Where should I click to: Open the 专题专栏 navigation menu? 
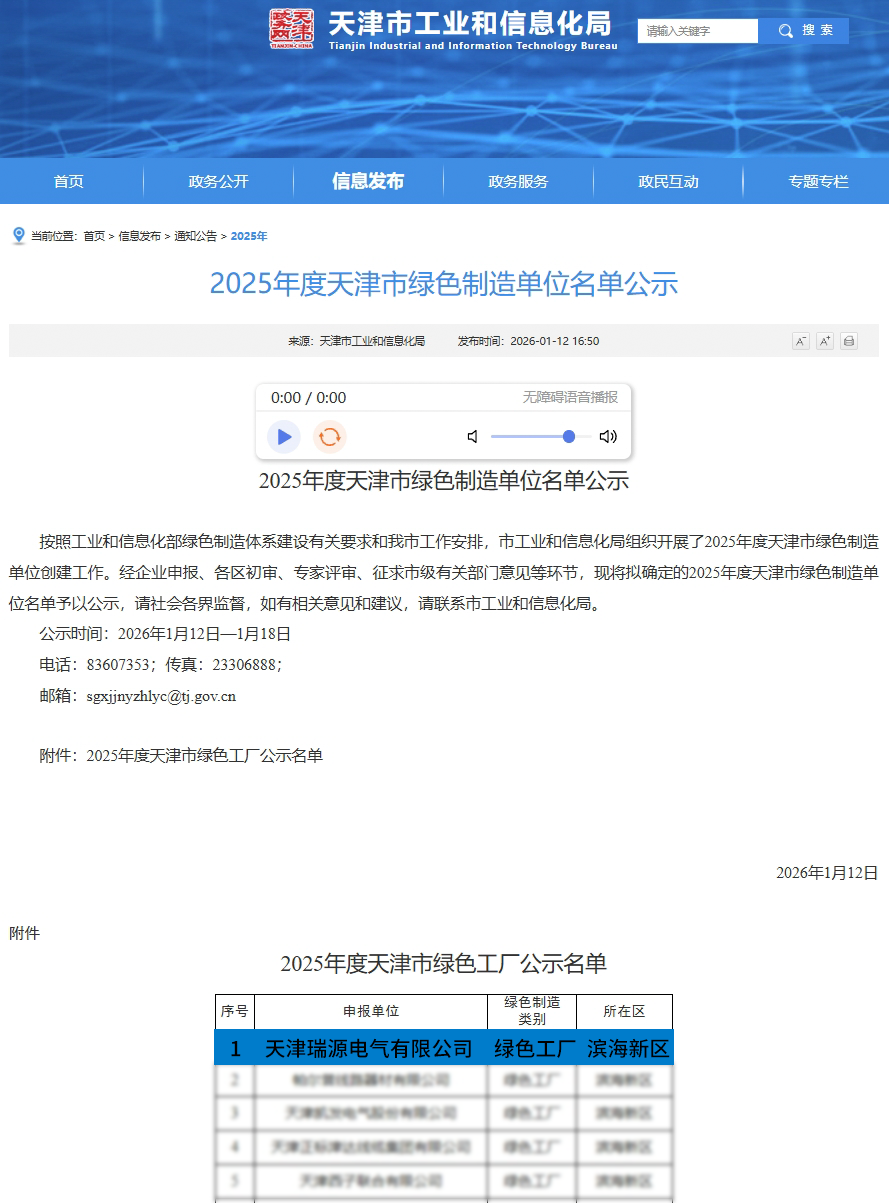click(818, 182)
